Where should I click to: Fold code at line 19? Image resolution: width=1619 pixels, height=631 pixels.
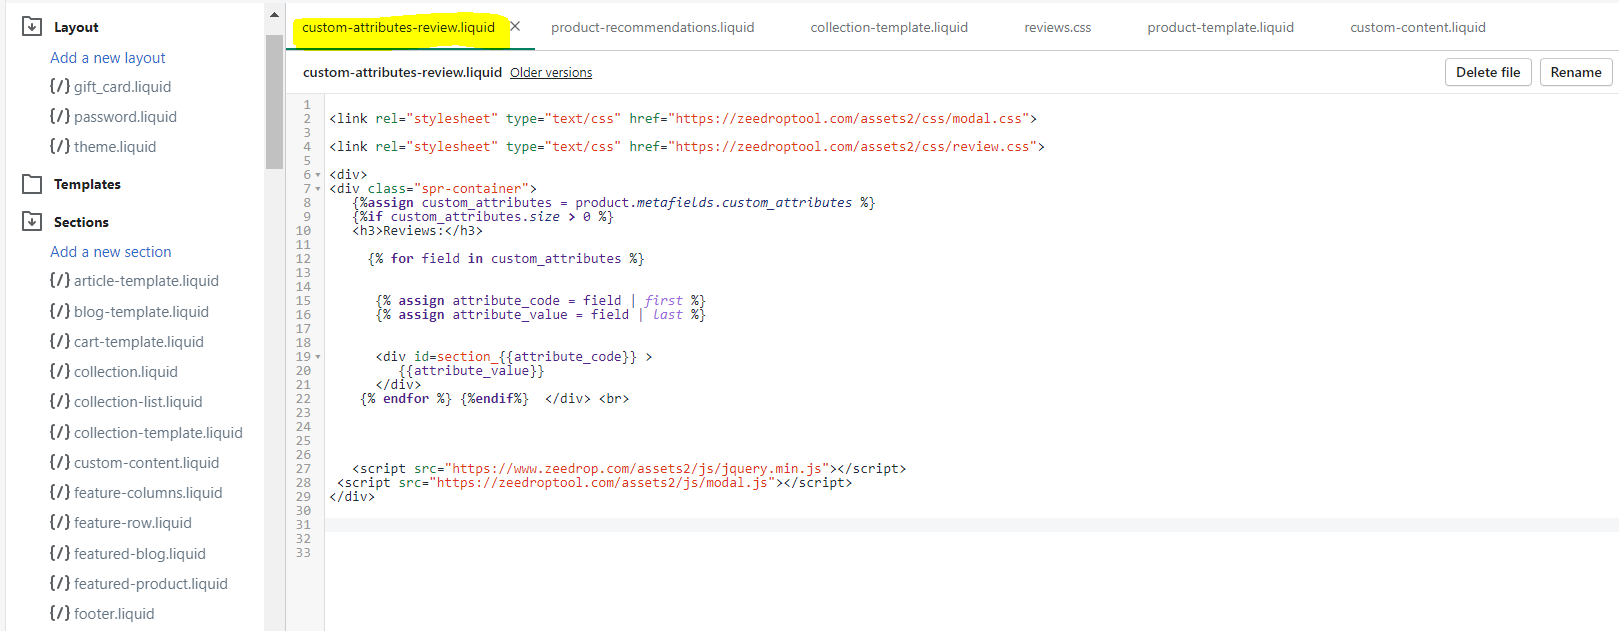click(318, 357)
